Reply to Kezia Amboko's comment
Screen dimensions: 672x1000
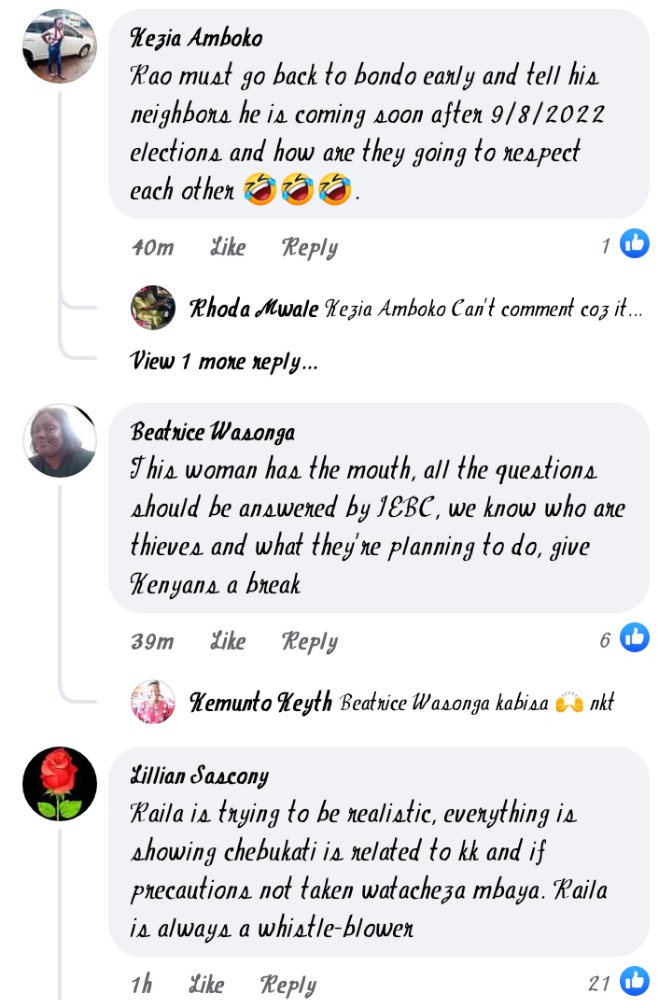[310, 247]
